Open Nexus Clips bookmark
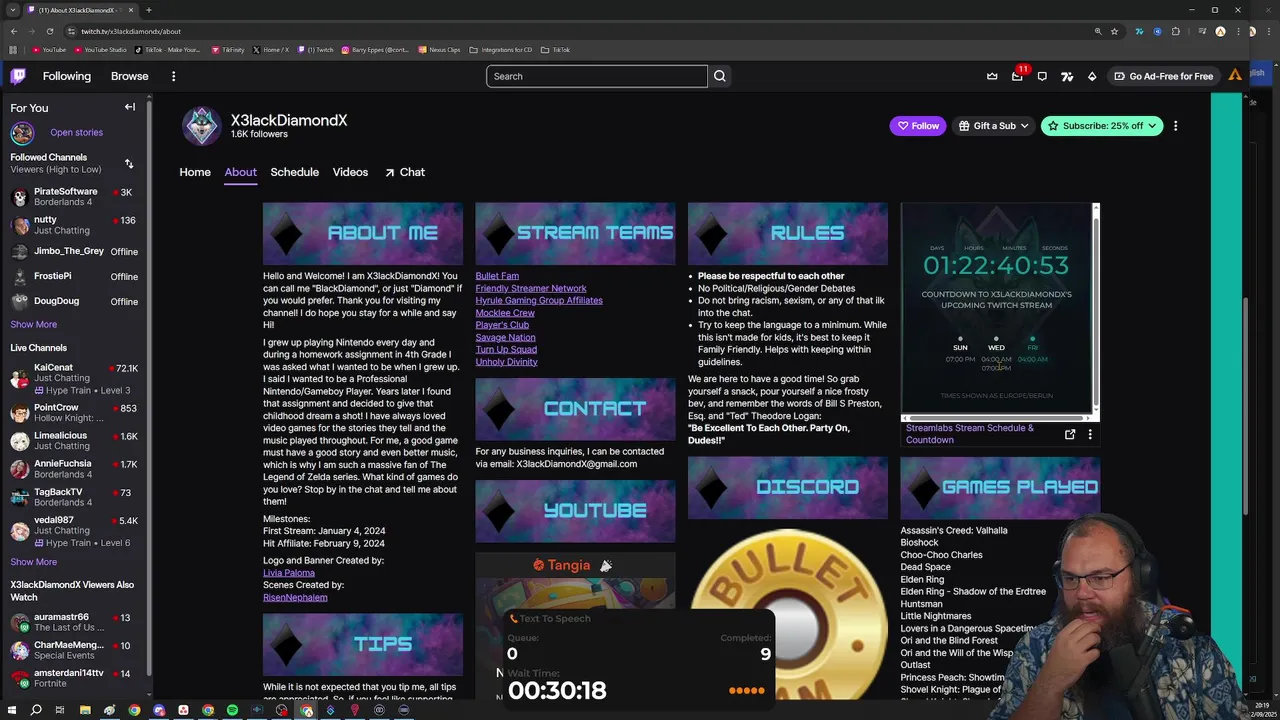This screenshot has width=1280, height=720. tap(440, 49)
